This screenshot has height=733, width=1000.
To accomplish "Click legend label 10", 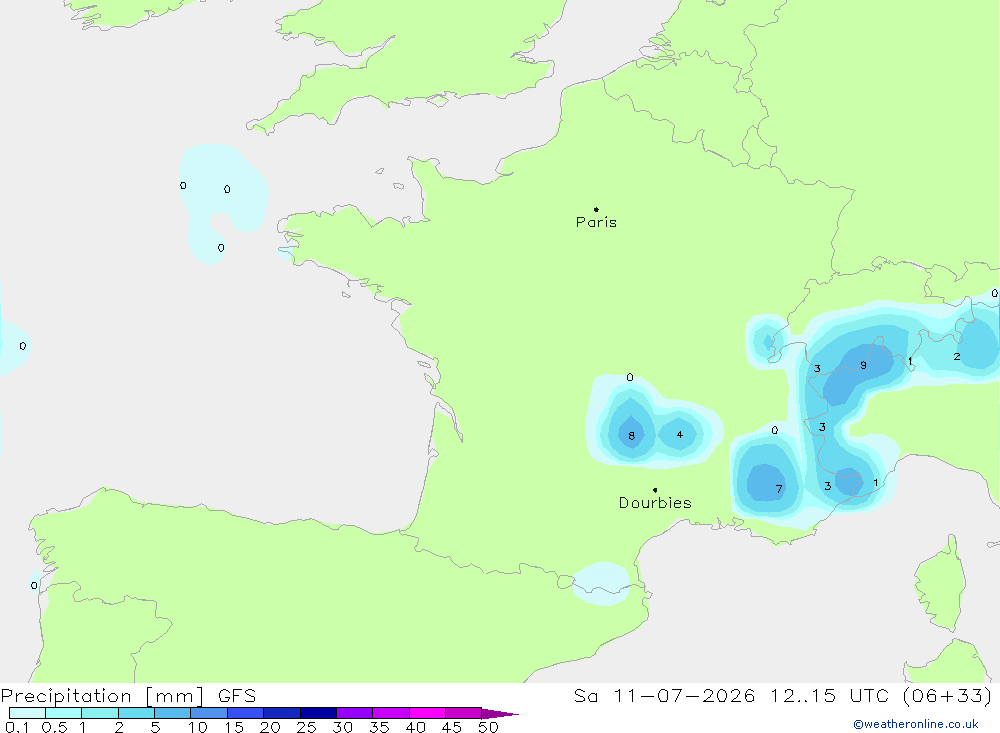I will click(197, 727).
